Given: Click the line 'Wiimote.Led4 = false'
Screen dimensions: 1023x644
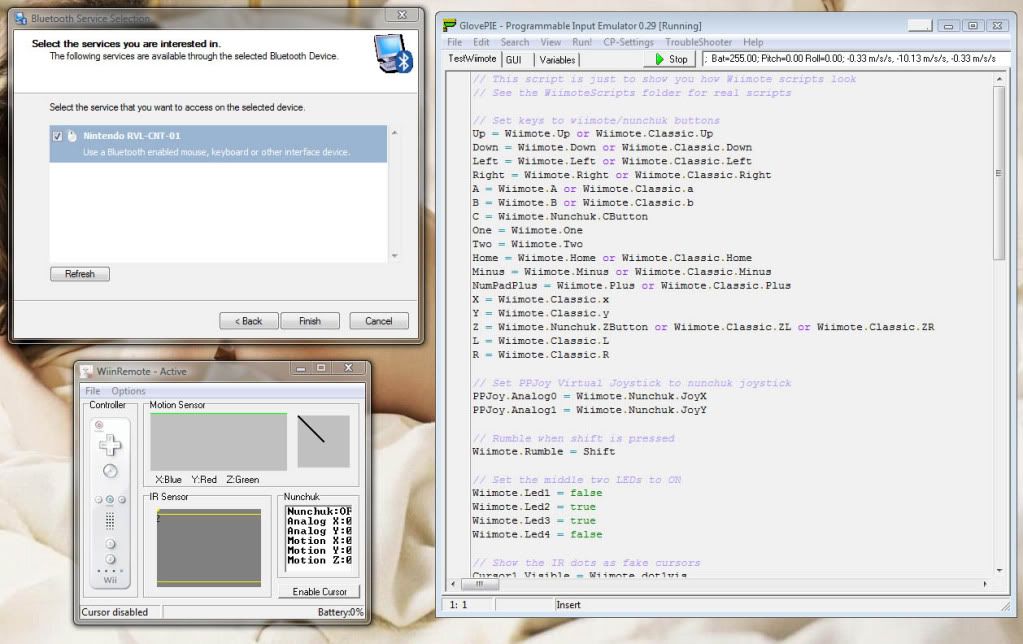Looking at the screenshot, I should click(538, 534).
